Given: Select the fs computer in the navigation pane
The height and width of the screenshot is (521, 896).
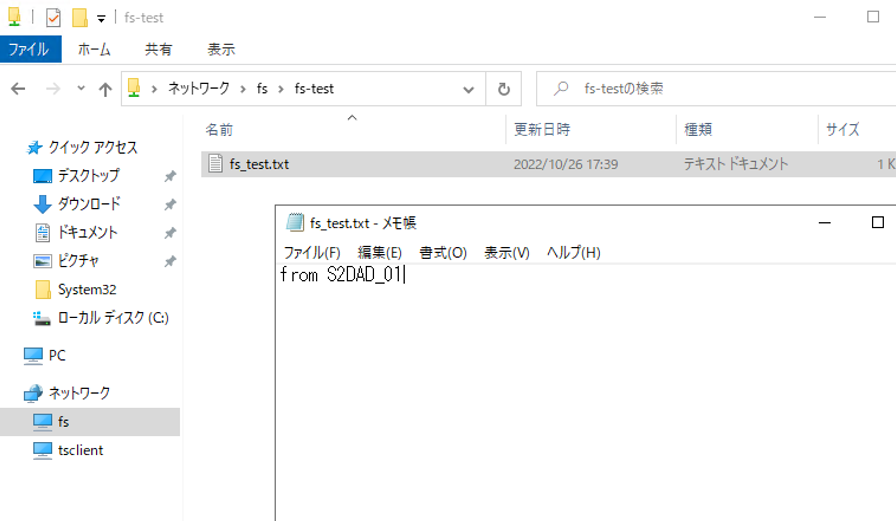Looking at the screenshot, I should tap(90, 422).
